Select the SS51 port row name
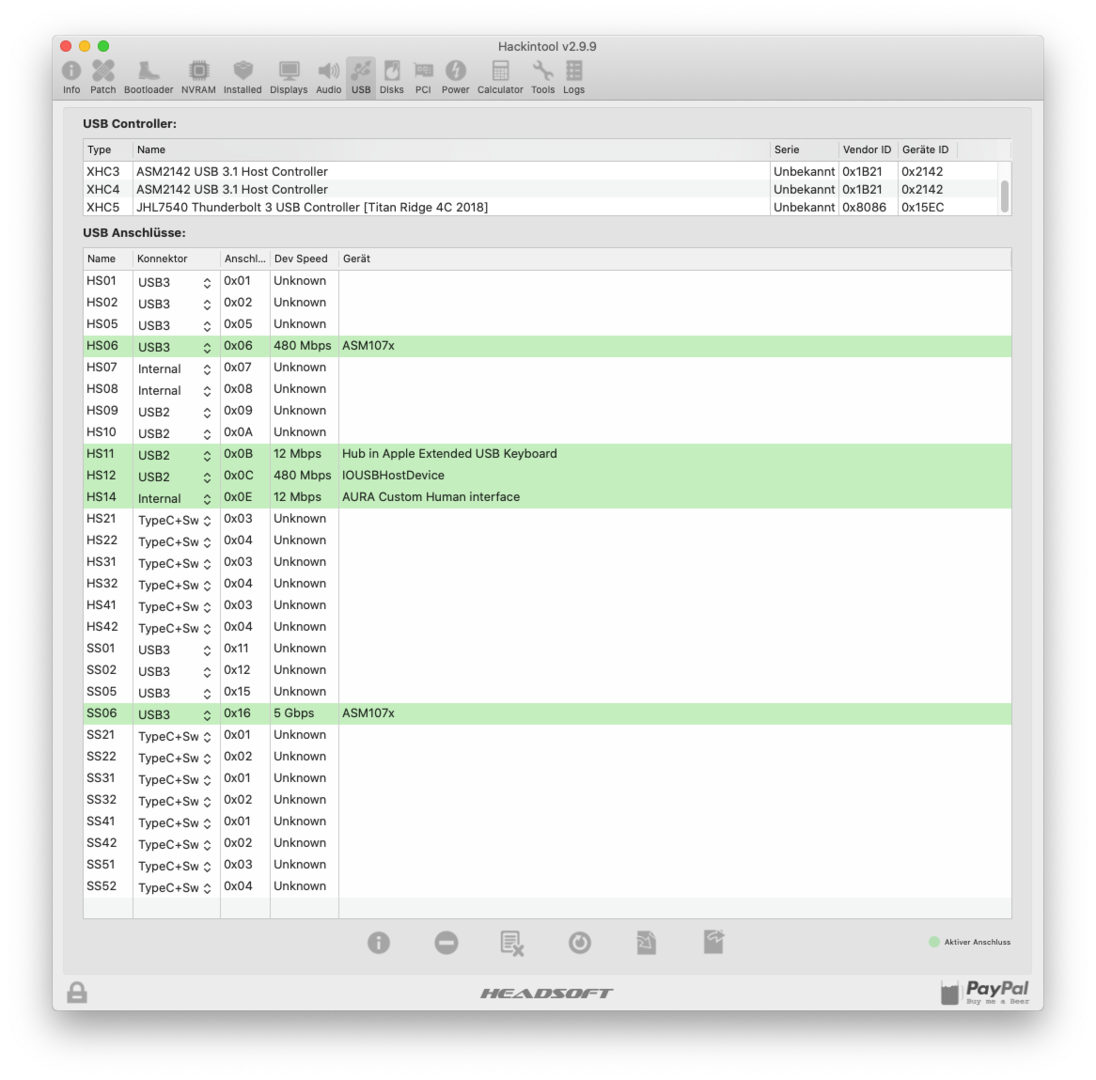This screenshot has width=1096, height=1080. point(102,865)
